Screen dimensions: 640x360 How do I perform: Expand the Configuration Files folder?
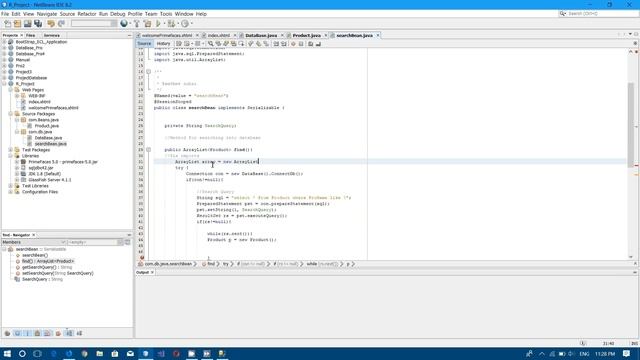click(11, 192)
